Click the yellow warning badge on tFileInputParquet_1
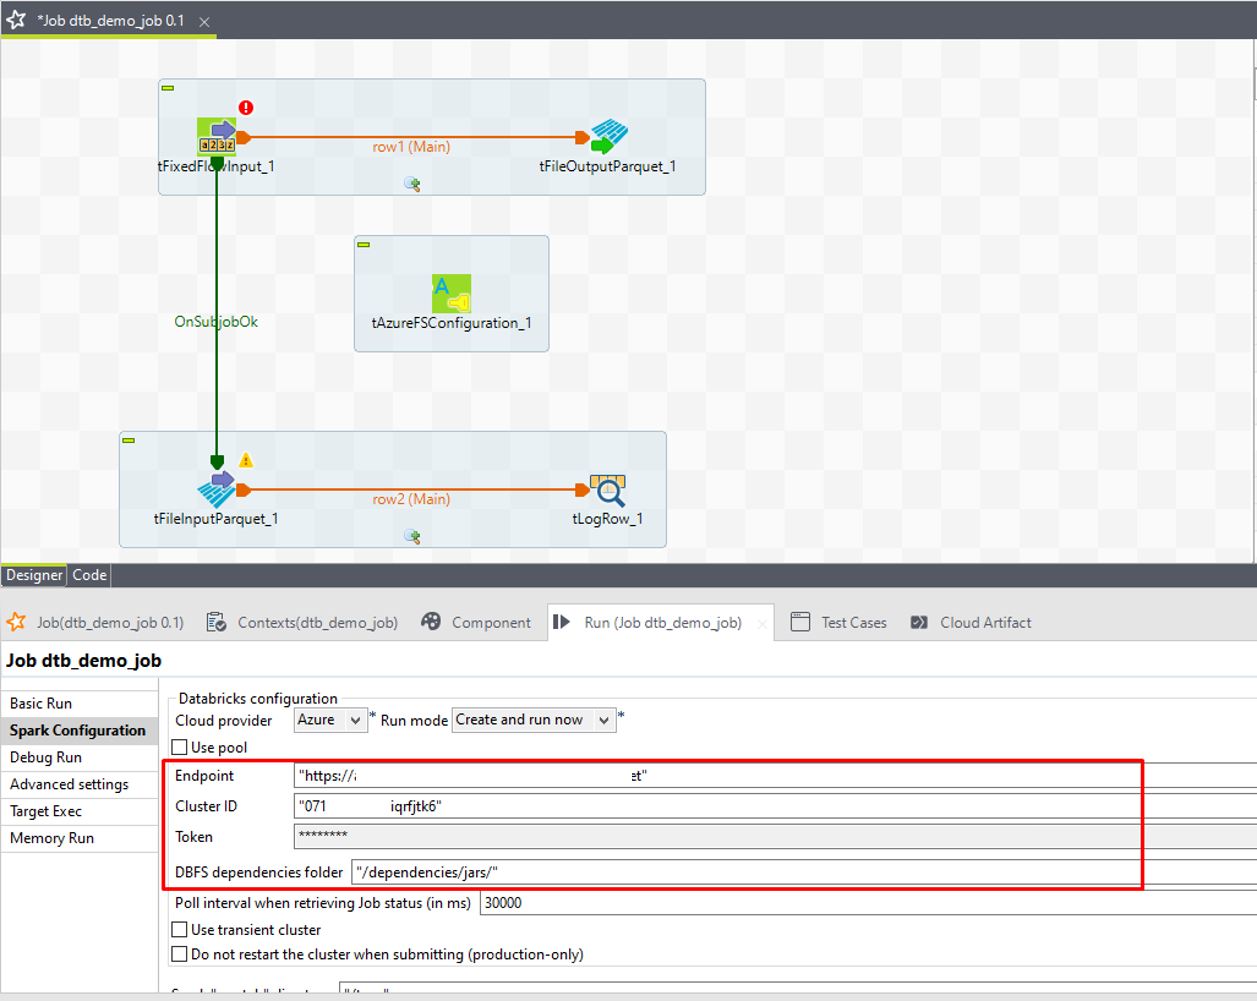 (x=246, y=460)
